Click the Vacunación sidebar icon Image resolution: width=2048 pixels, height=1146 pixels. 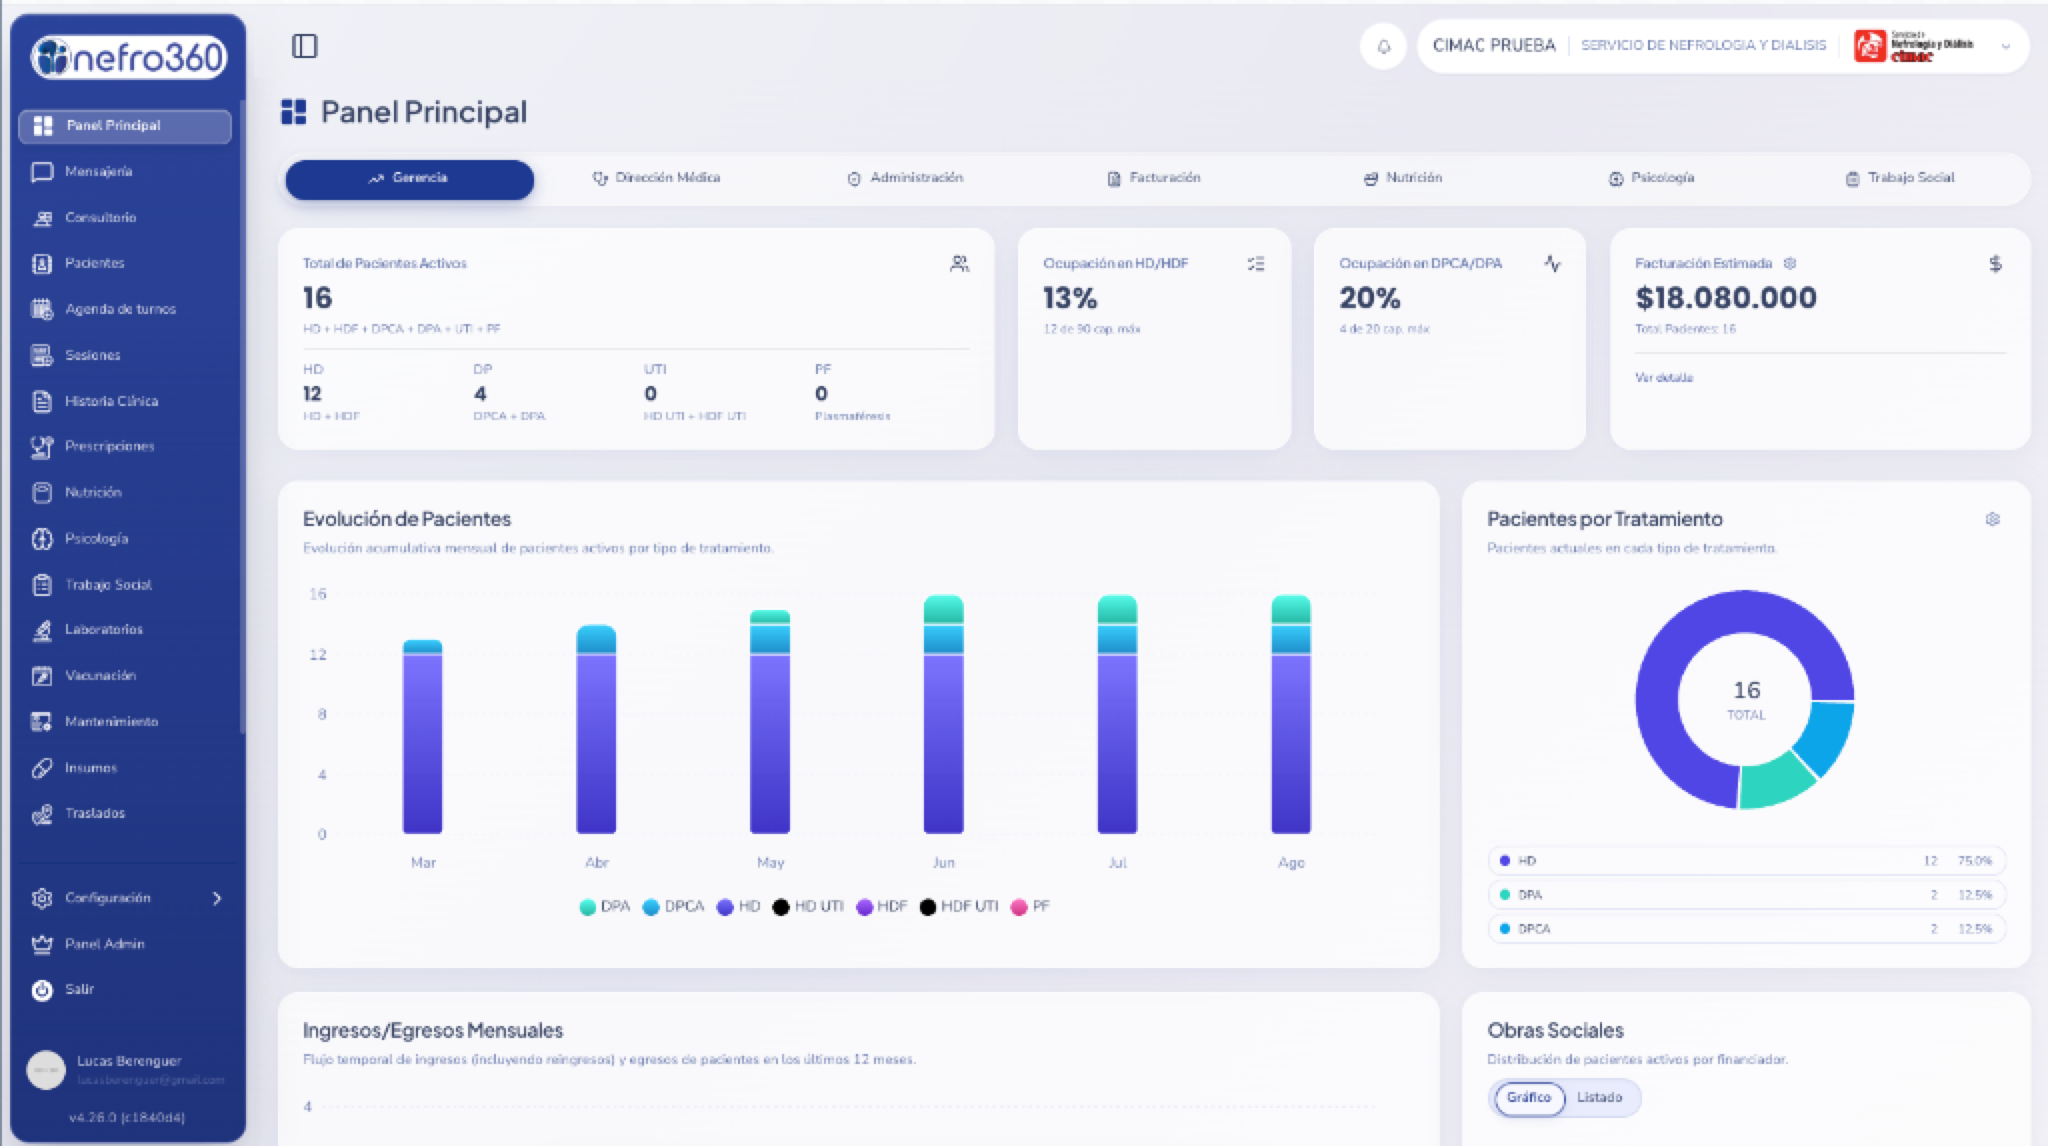[42, 676]
